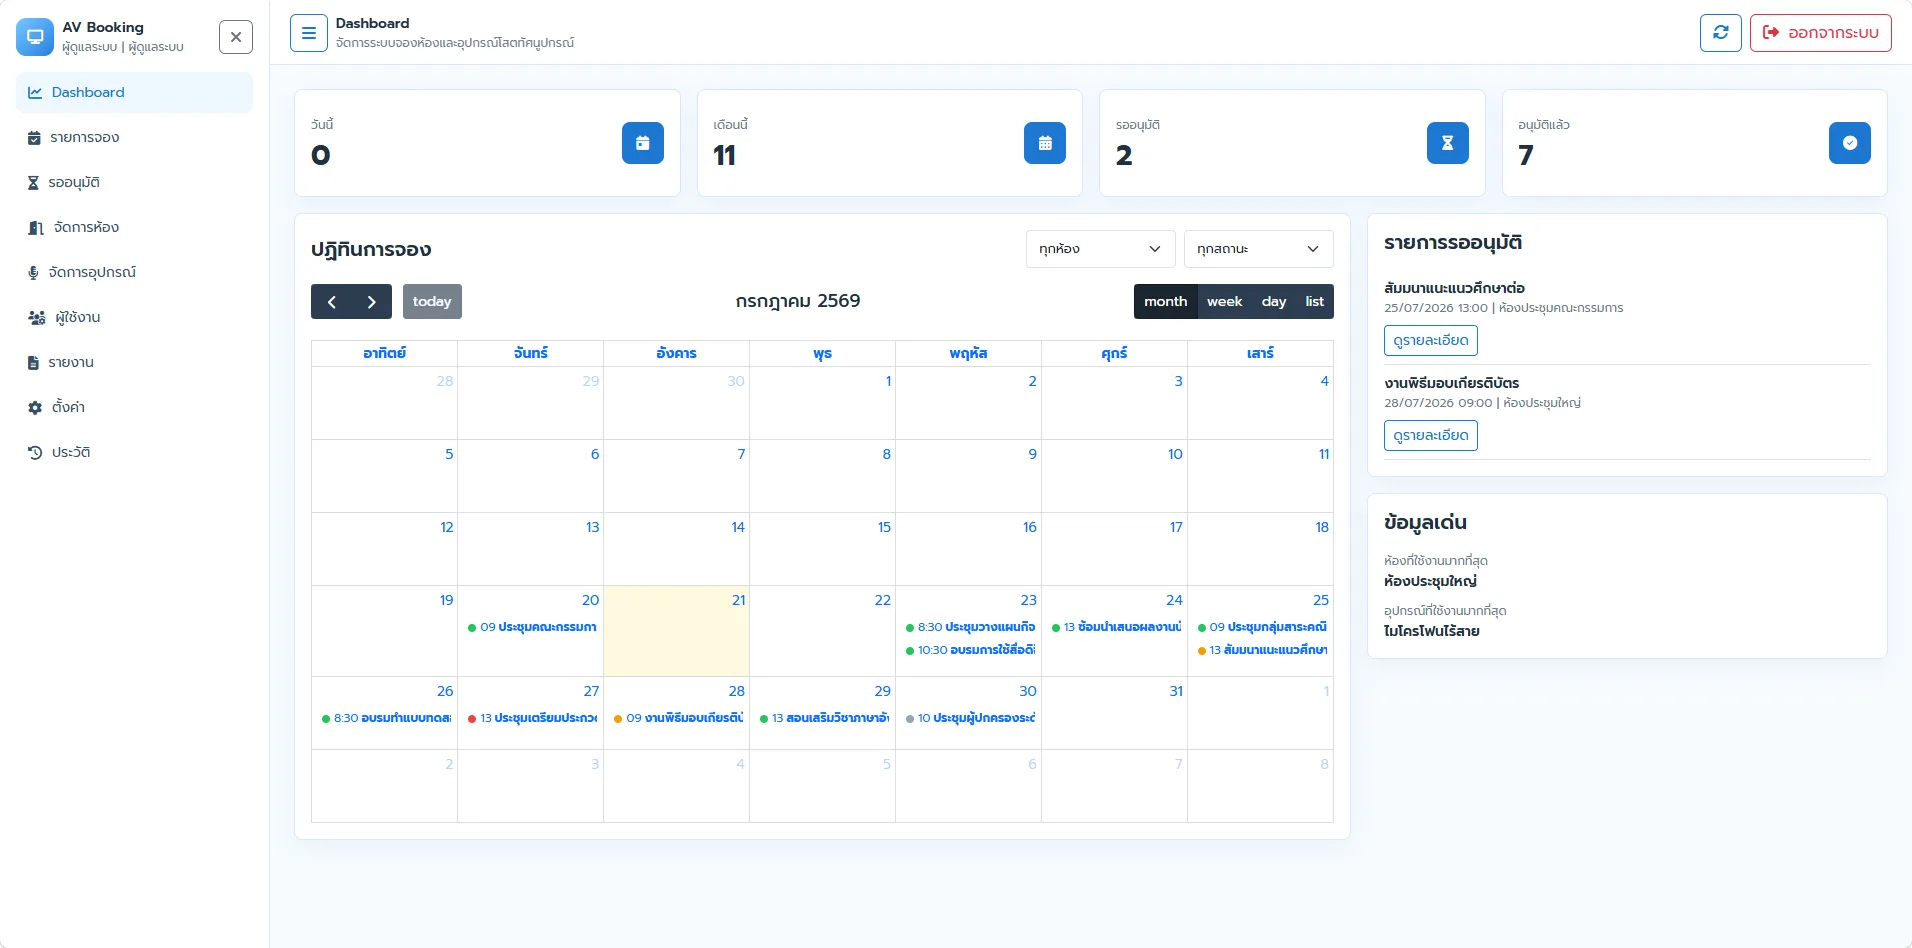Click the checkmark icon on อนุมัติแล้ว card

pyautogui.click(x=1849, y=143)
